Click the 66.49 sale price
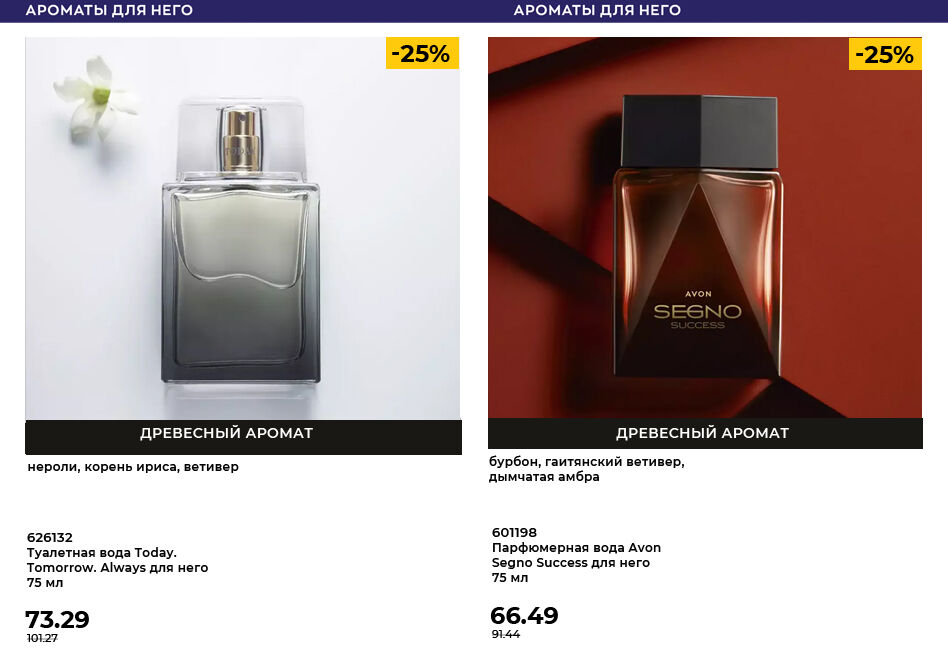 [x=524, y=616]
